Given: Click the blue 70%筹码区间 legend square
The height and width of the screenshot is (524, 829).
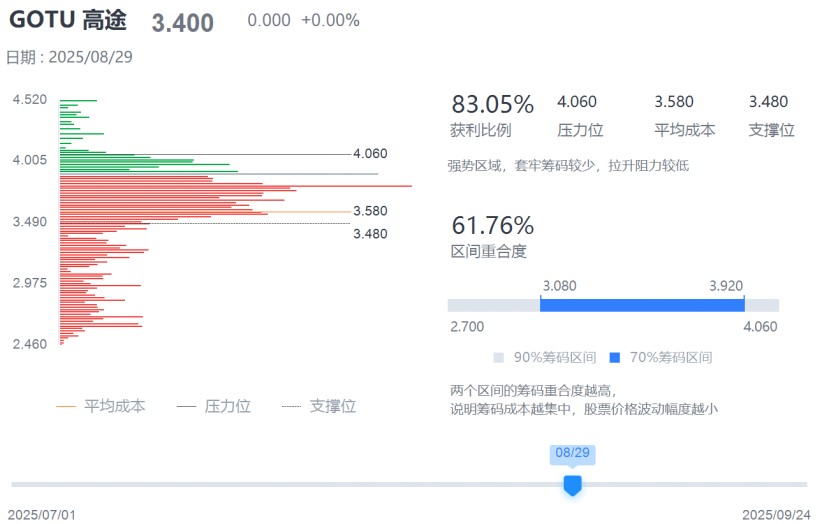Looking at the screenshot, I should (615, 358).
